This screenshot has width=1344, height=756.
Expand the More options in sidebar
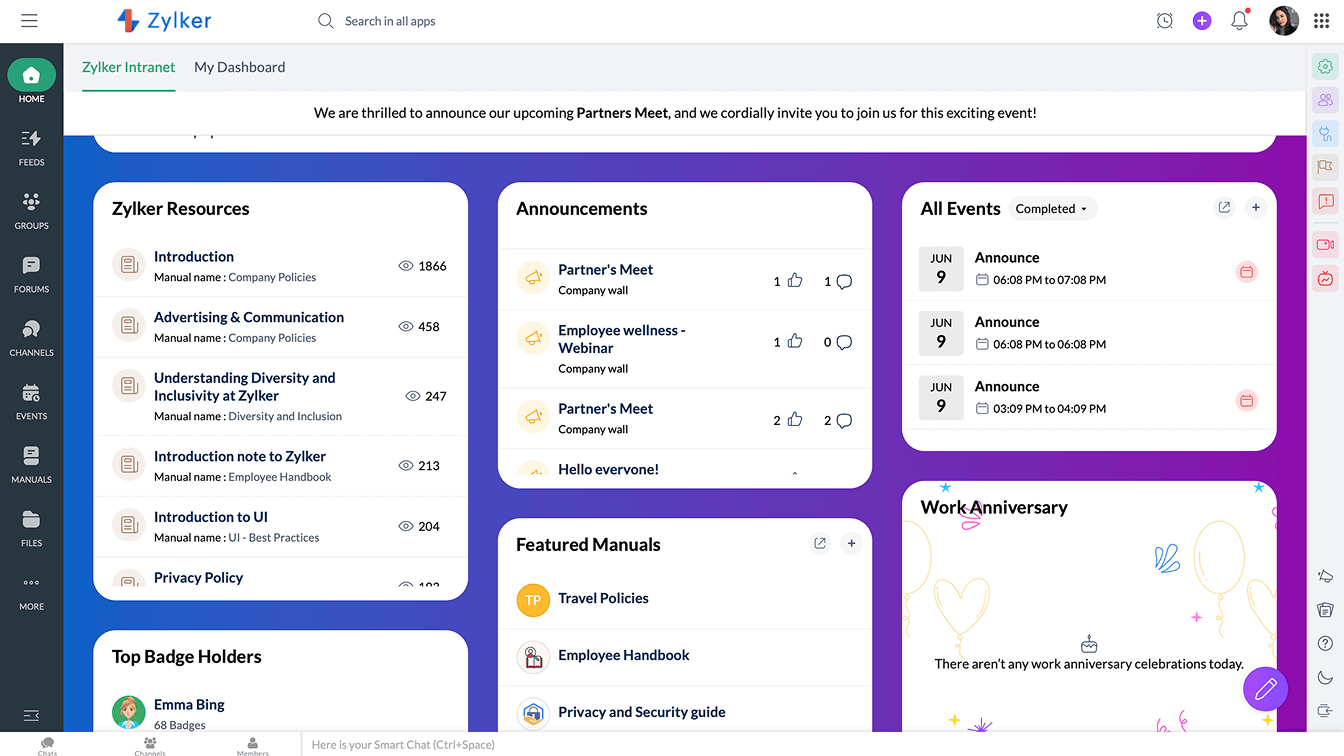point(31,590)
